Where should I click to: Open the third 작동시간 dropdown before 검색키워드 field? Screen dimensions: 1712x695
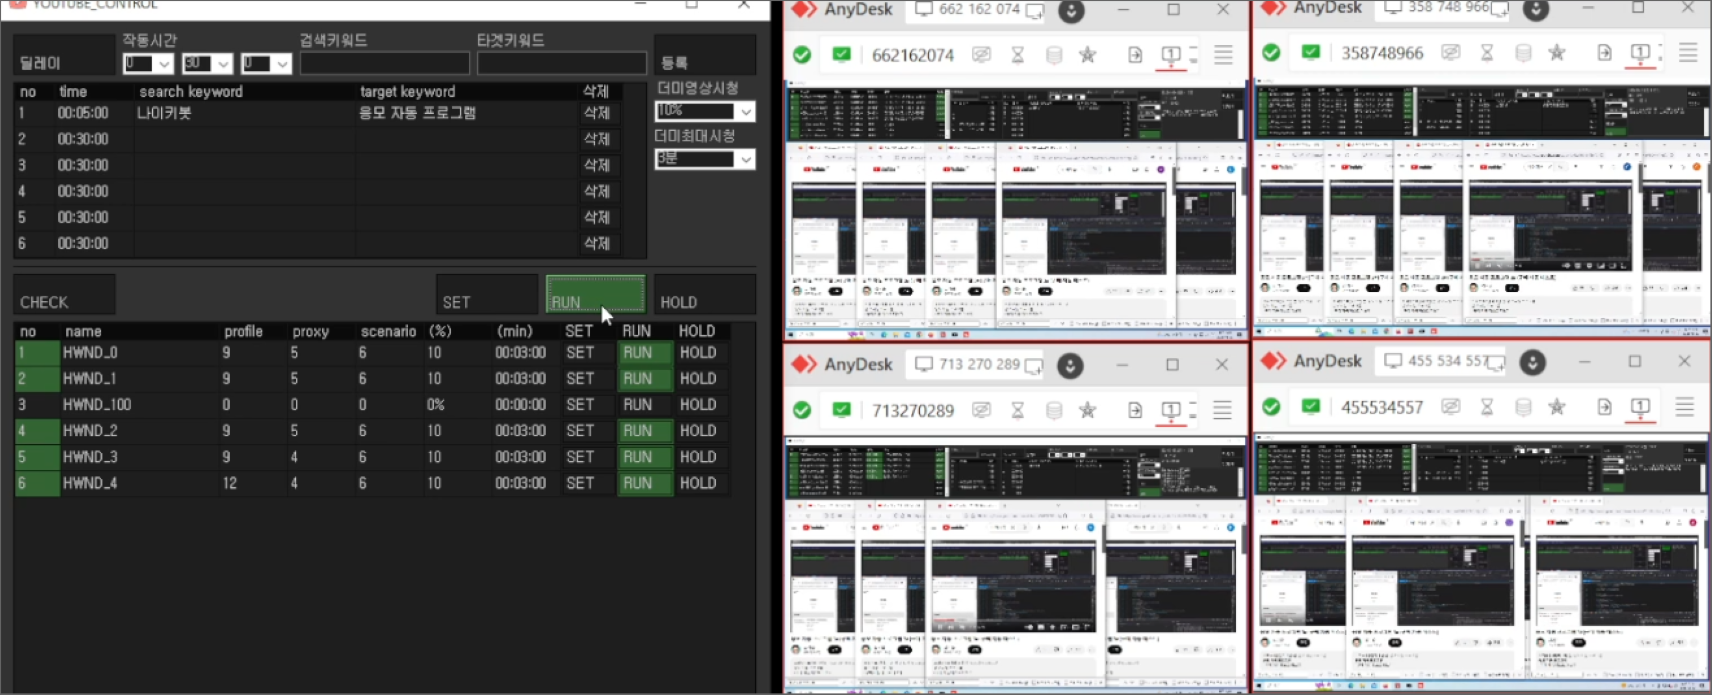(x=266, y=64)
